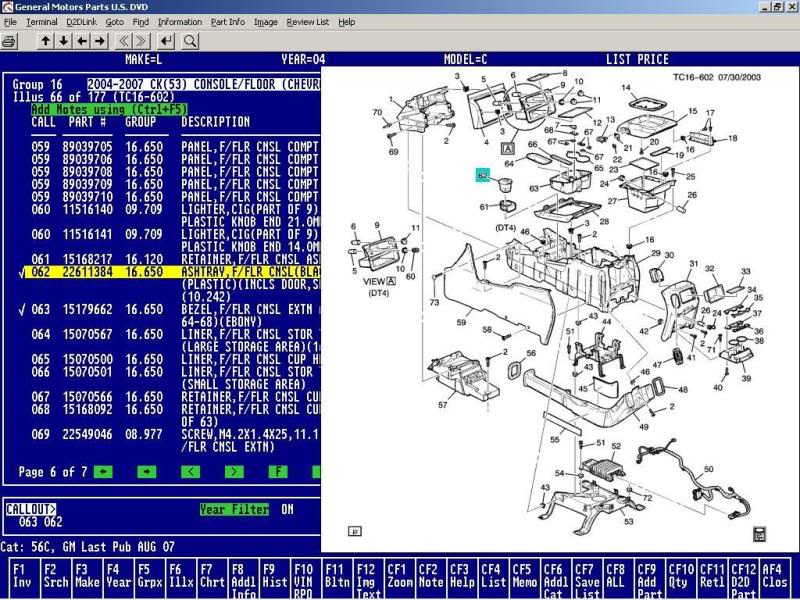Click the double-right chevron toolbar button
The image size is (800, 600).
click(142, 41)
